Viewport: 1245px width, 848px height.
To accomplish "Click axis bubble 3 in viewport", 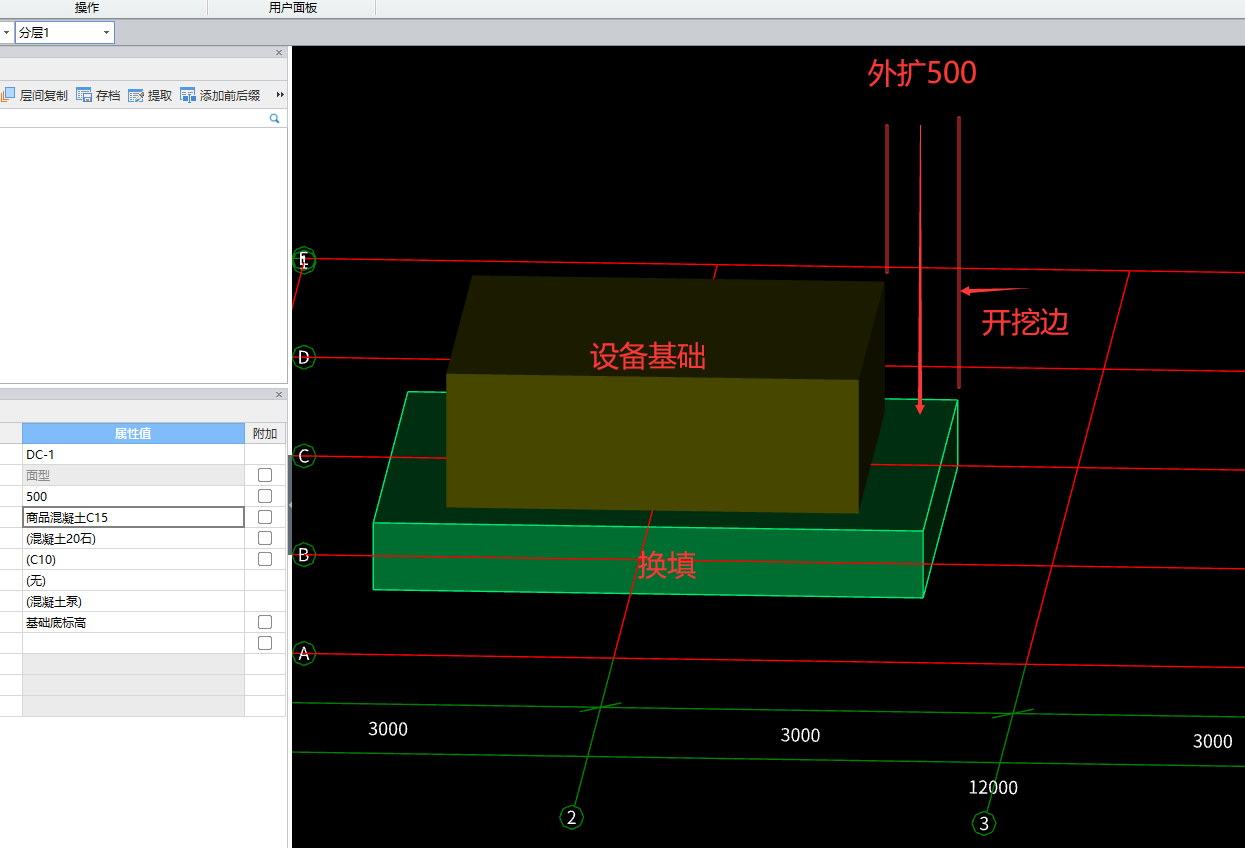I will tap(984, 824).
